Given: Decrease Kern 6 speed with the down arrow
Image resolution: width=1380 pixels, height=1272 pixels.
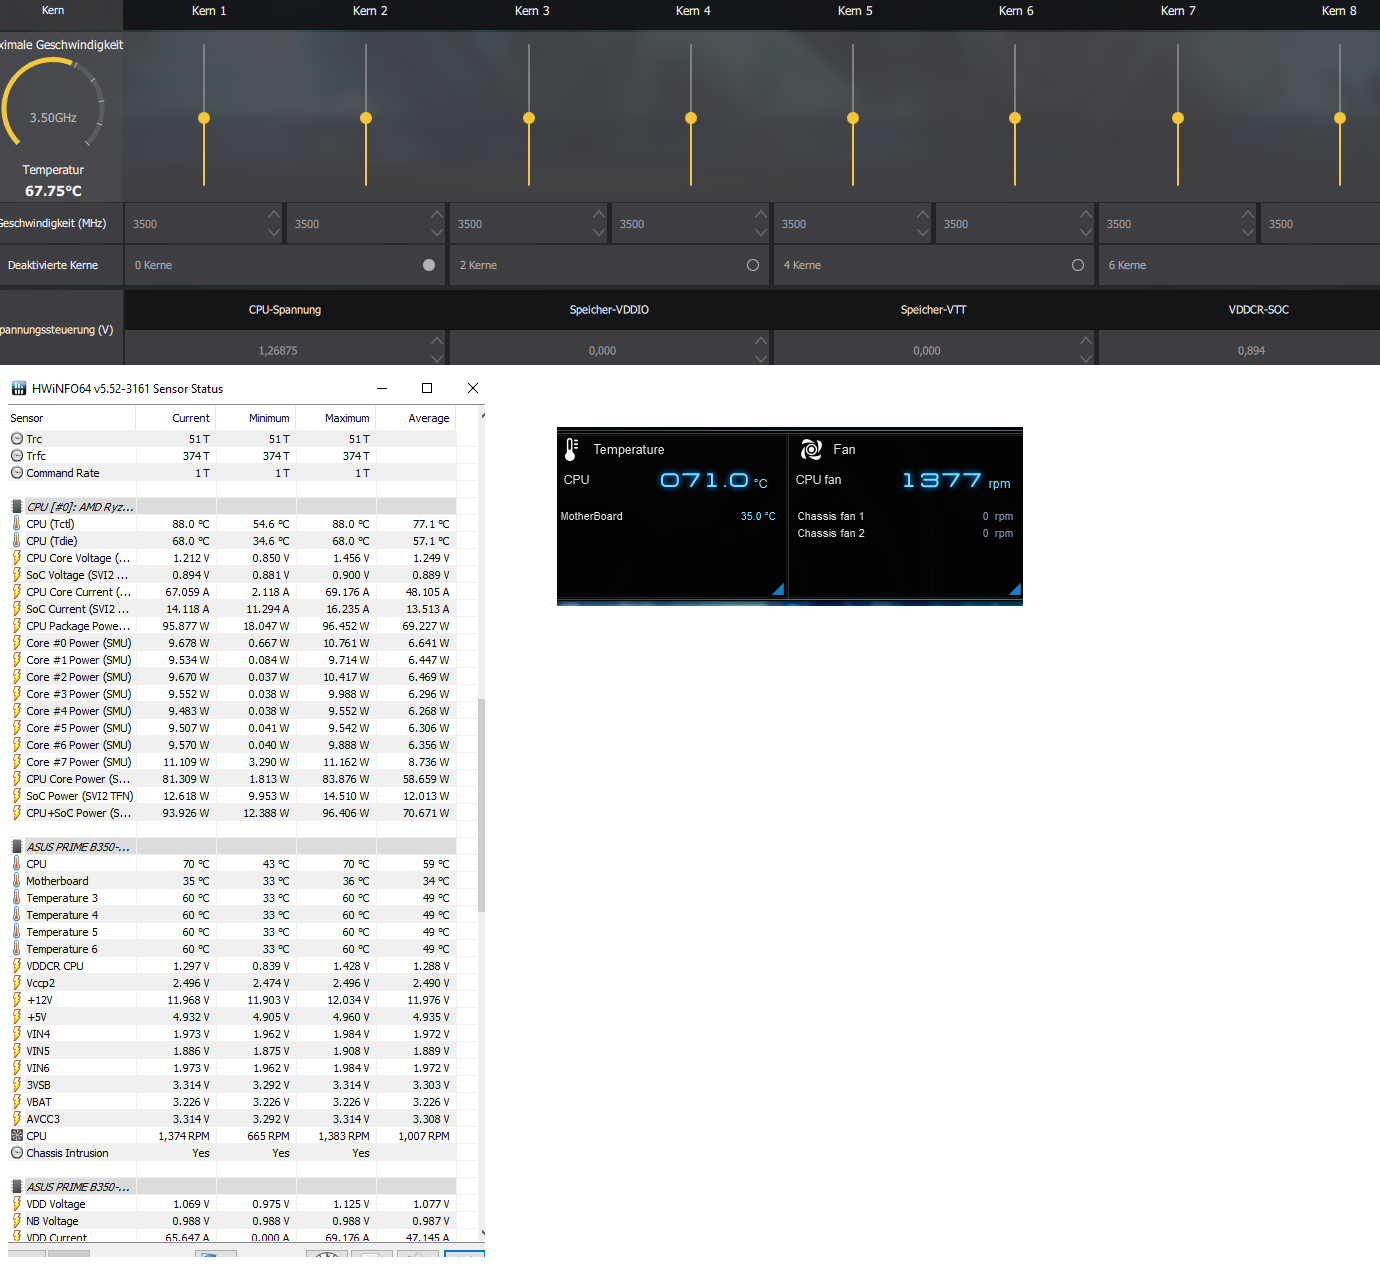Looking at the screenshot, I should coord(1086,233).
